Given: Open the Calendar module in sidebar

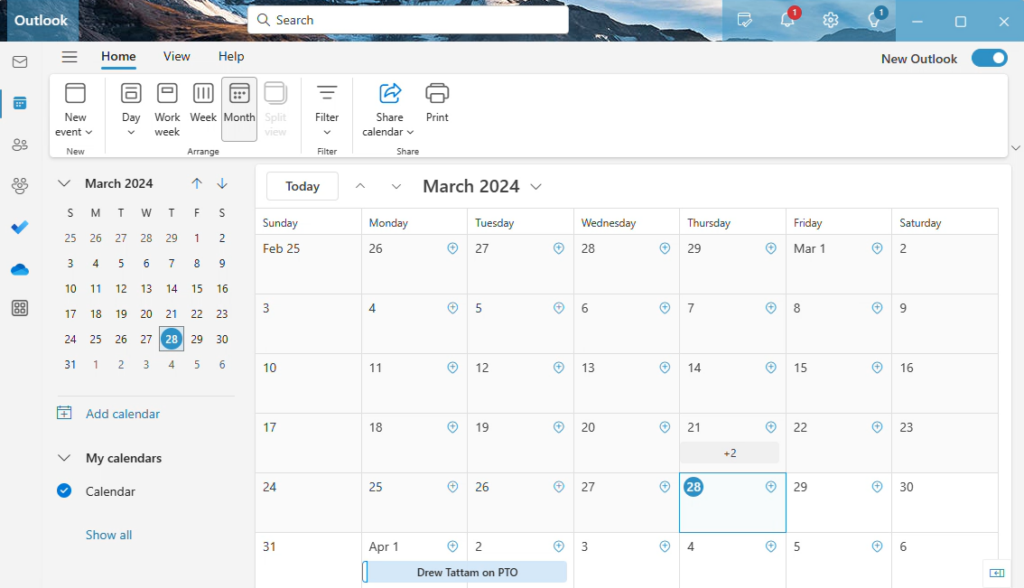Looking at the screenshot, I should 20,103.
